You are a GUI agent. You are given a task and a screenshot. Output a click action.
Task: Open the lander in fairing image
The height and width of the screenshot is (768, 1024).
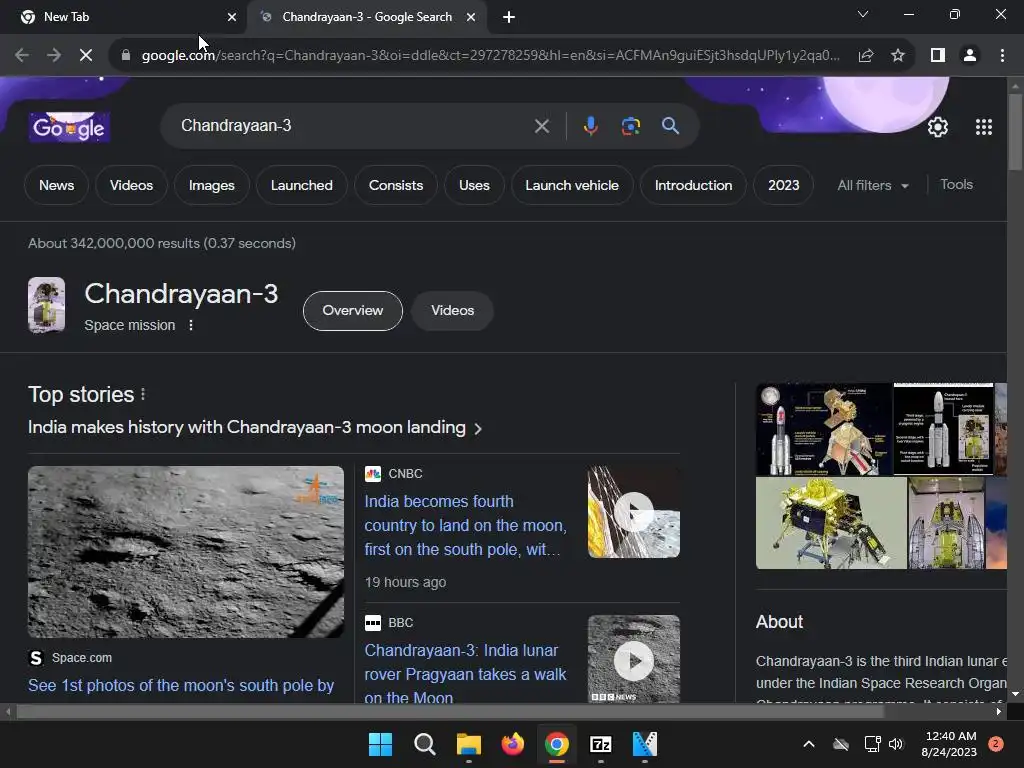tap(946, 523)
